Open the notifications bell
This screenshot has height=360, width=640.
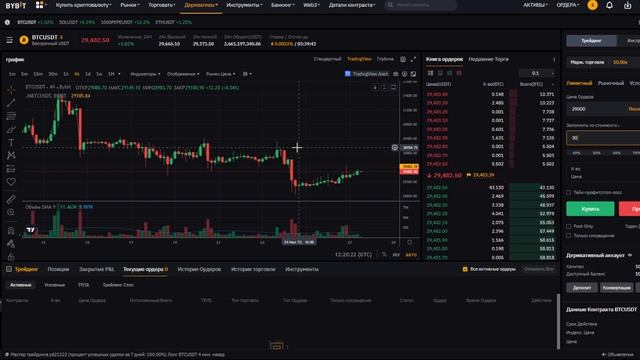pyautogui.click(x=609, y=5)
